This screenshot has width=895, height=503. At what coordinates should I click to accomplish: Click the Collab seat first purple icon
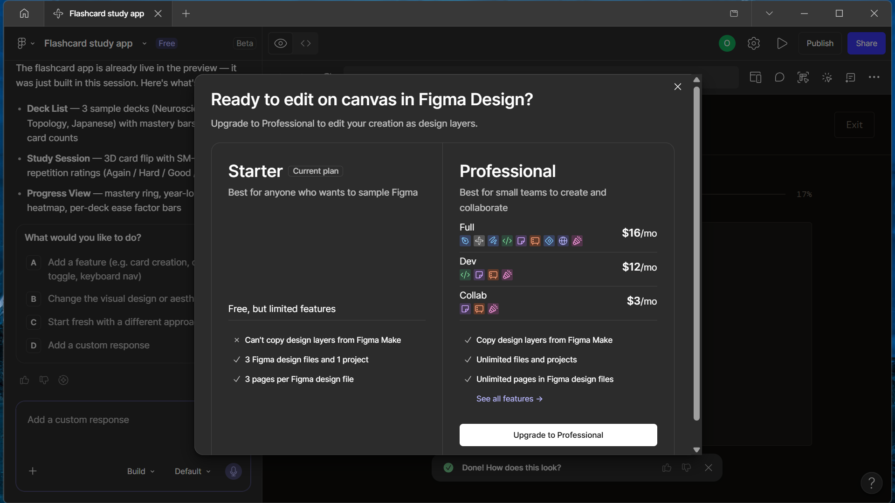point(465,309)
